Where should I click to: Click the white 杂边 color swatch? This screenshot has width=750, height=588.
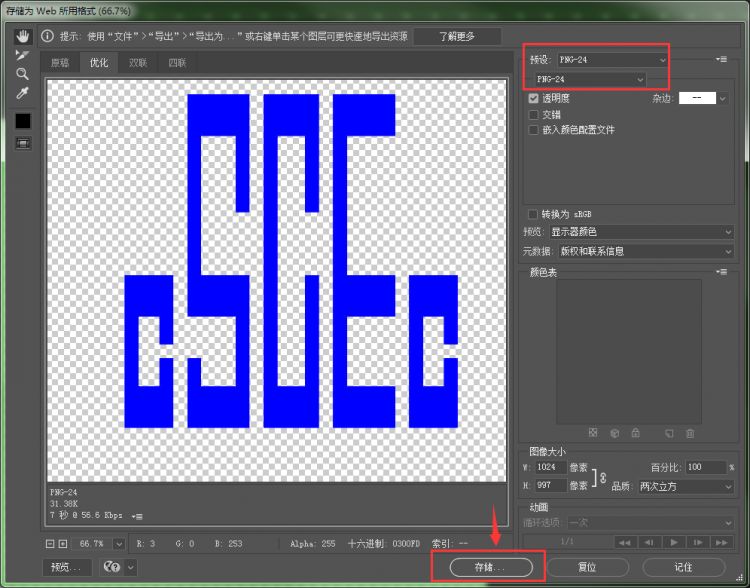(697, 98)
